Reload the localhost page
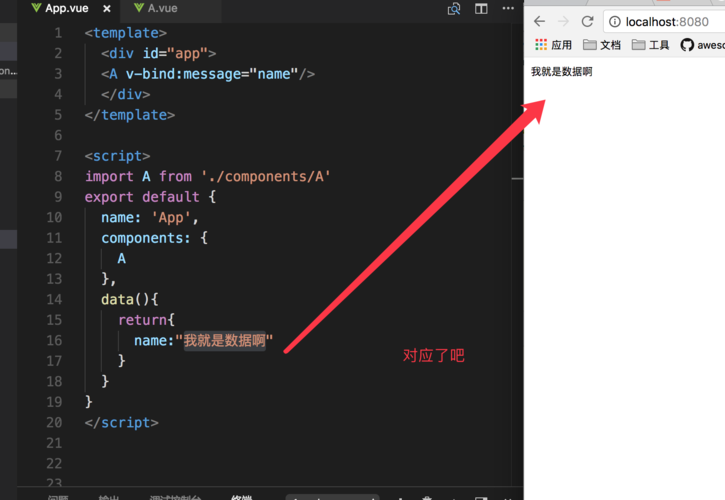The height and width of the screenshot is (500, 725). 587,21
